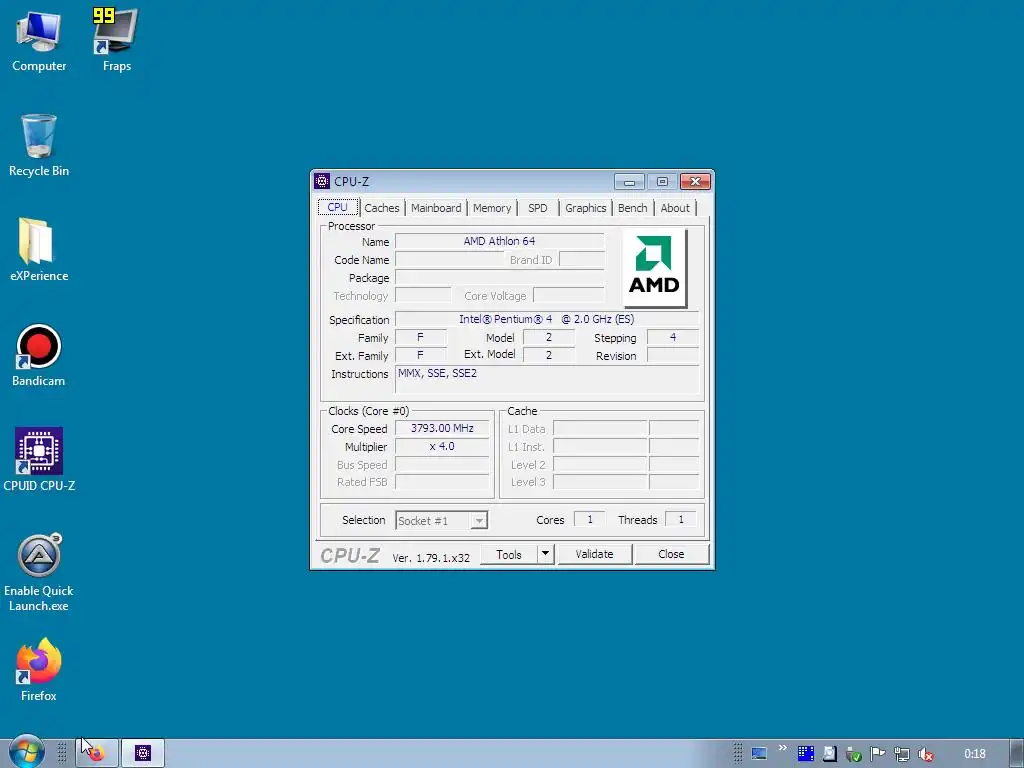Click the Safely Remove Hardware tray icon
This screenshot has width=1024, height=768.
tap(854, 754)
